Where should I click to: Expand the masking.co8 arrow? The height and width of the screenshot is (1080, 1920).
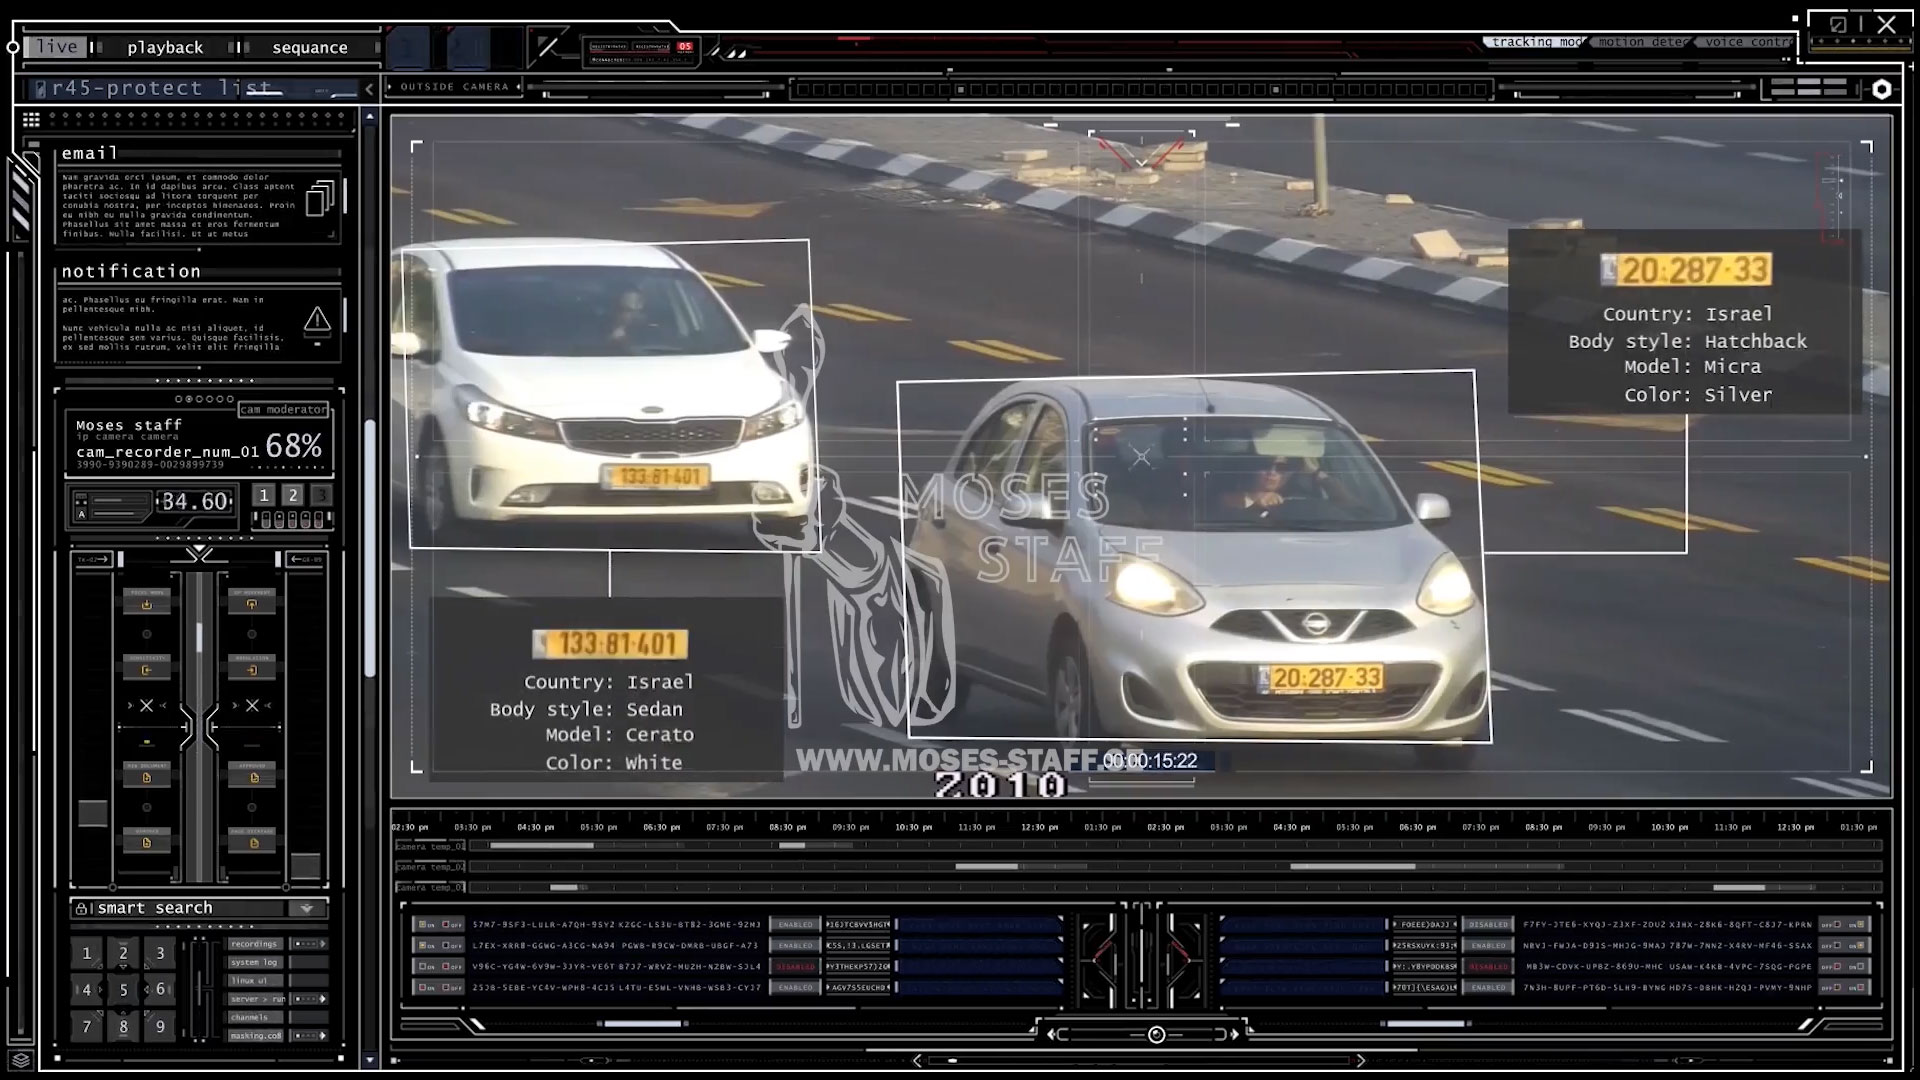[x=322, y=1036]
